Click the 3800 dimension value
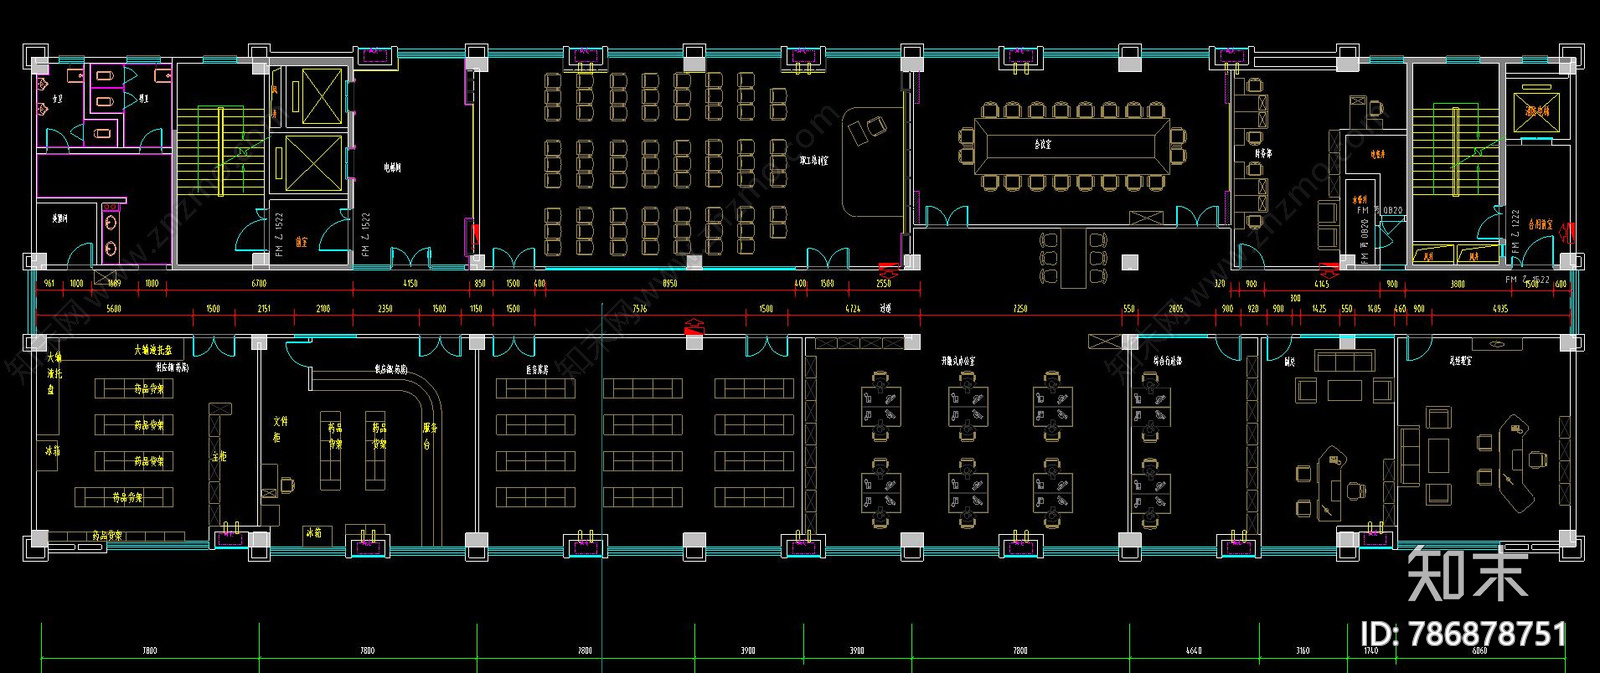The height and width of the screenshot is (673, 1600). pos(1458,284)
